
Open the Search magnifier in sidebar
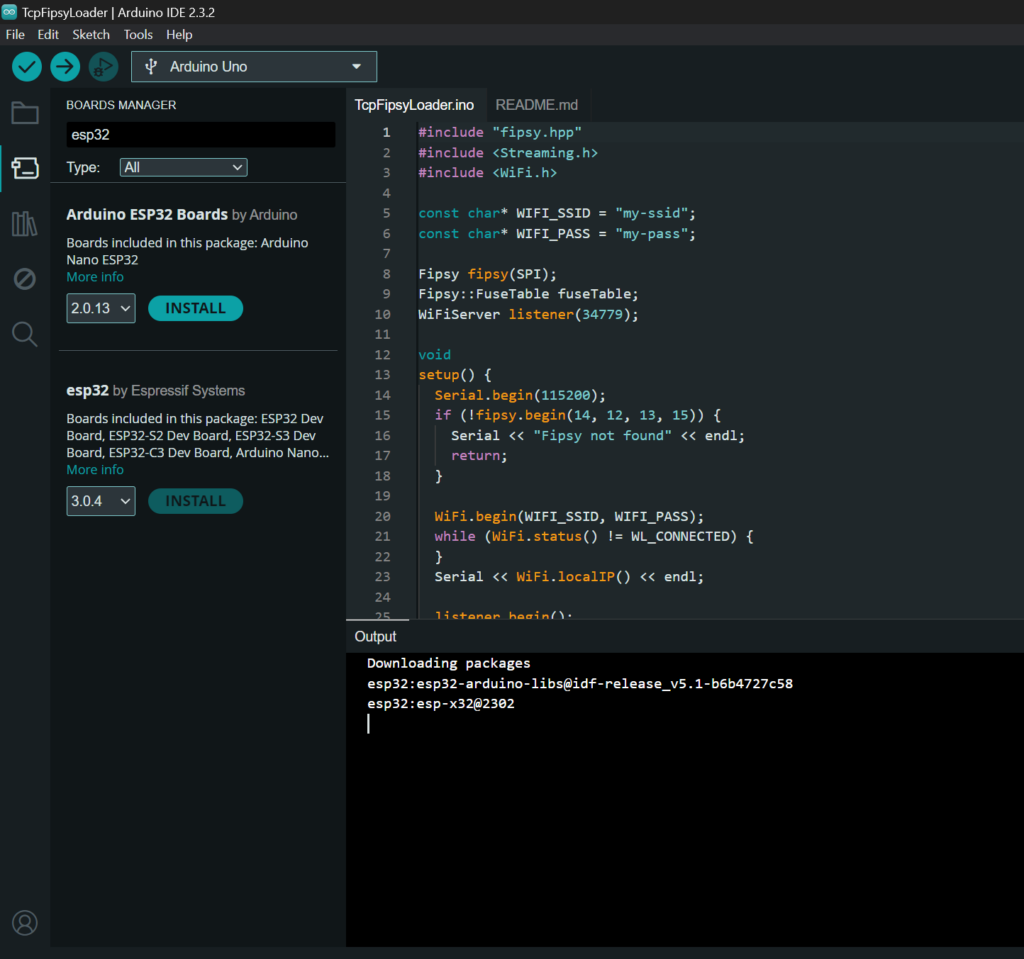point(25,334)
